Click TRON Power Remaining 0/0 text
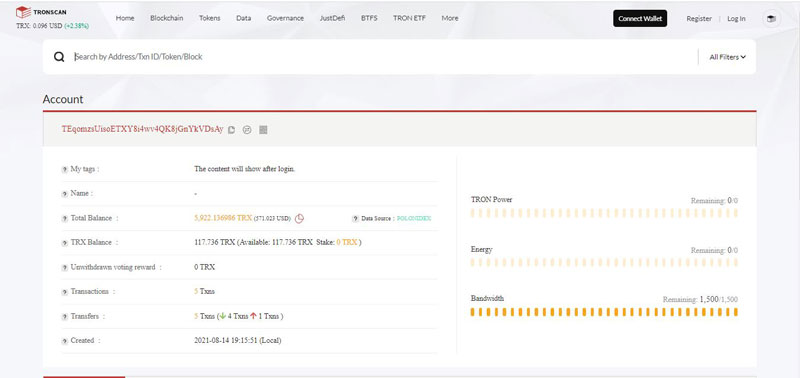The width and height of the screenshot is (800, 378). point(714,200)
